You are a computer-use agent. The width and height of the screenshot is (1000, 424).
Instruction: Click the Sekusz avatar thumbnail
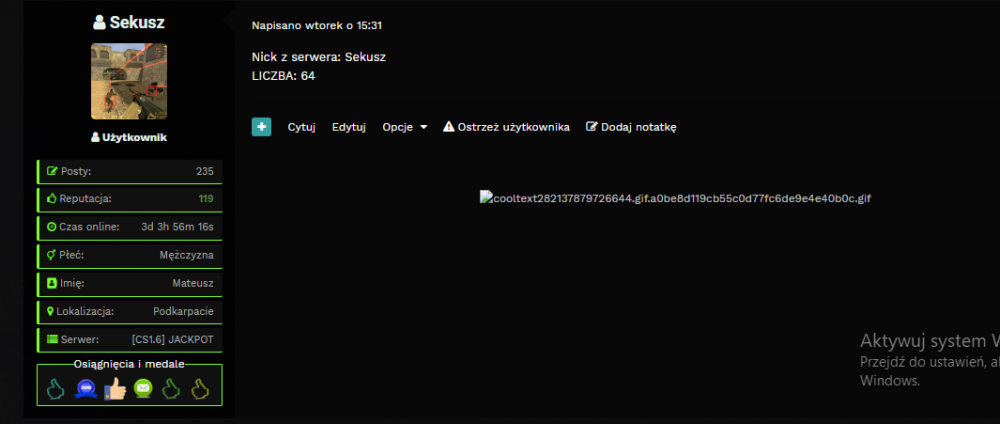129,81
